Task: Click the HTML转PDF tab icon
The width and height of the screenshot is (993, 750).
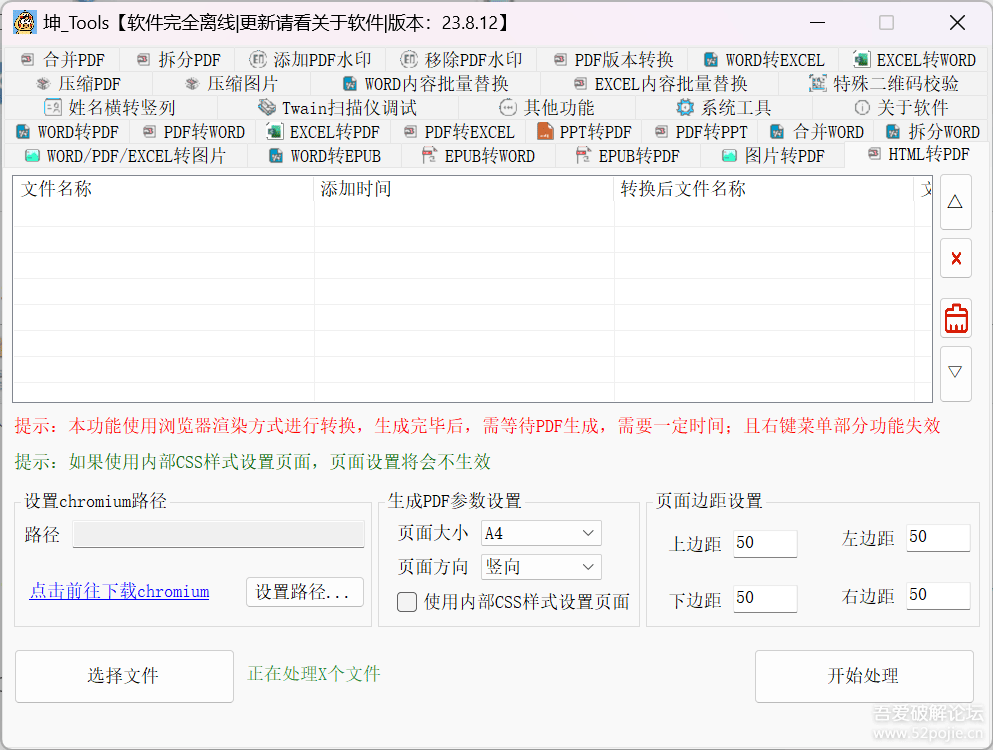Action: 874,153
